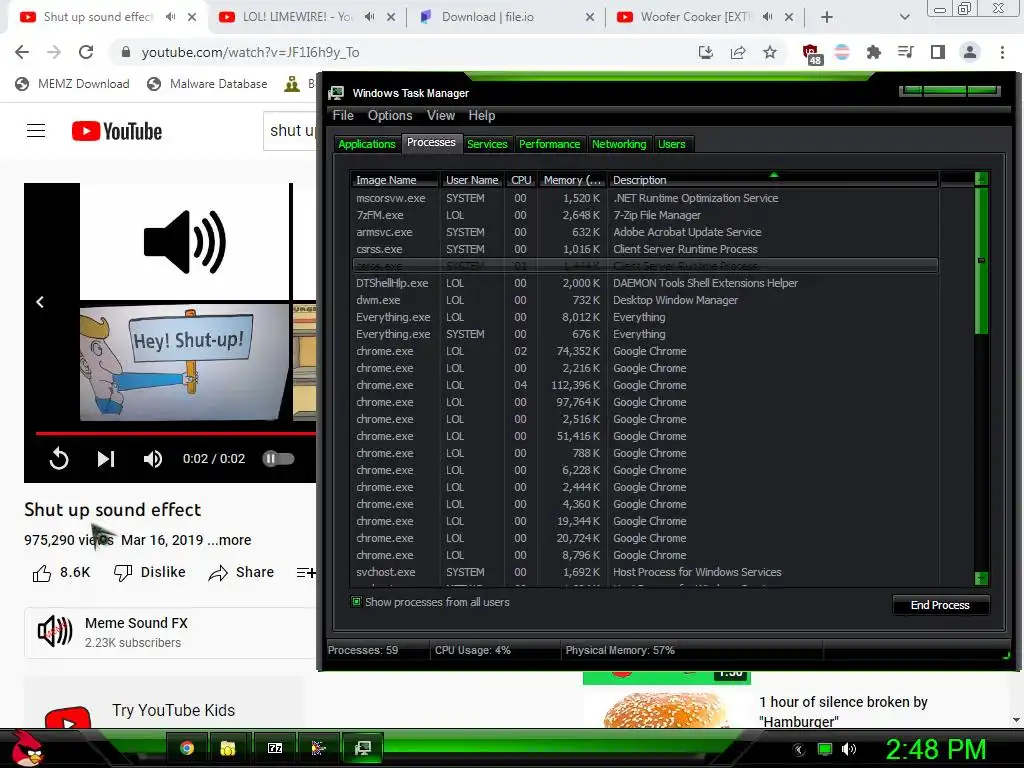Sort processes by CPU column
1024x768 pixels.
[x=521, y=180]
